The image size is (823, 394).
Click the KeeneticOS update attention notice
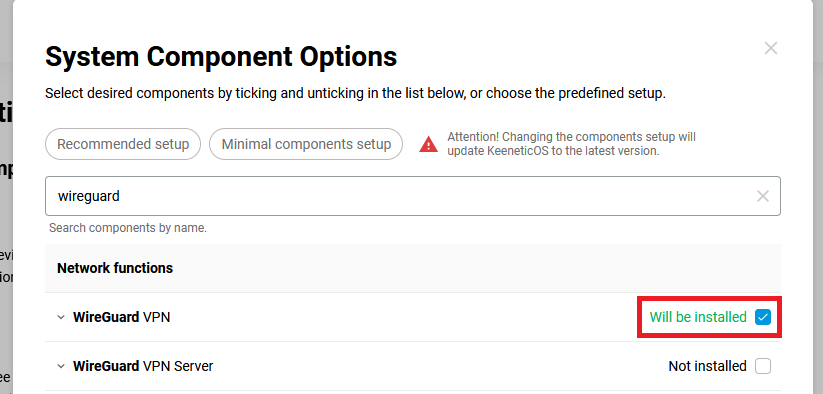point(572,144)
